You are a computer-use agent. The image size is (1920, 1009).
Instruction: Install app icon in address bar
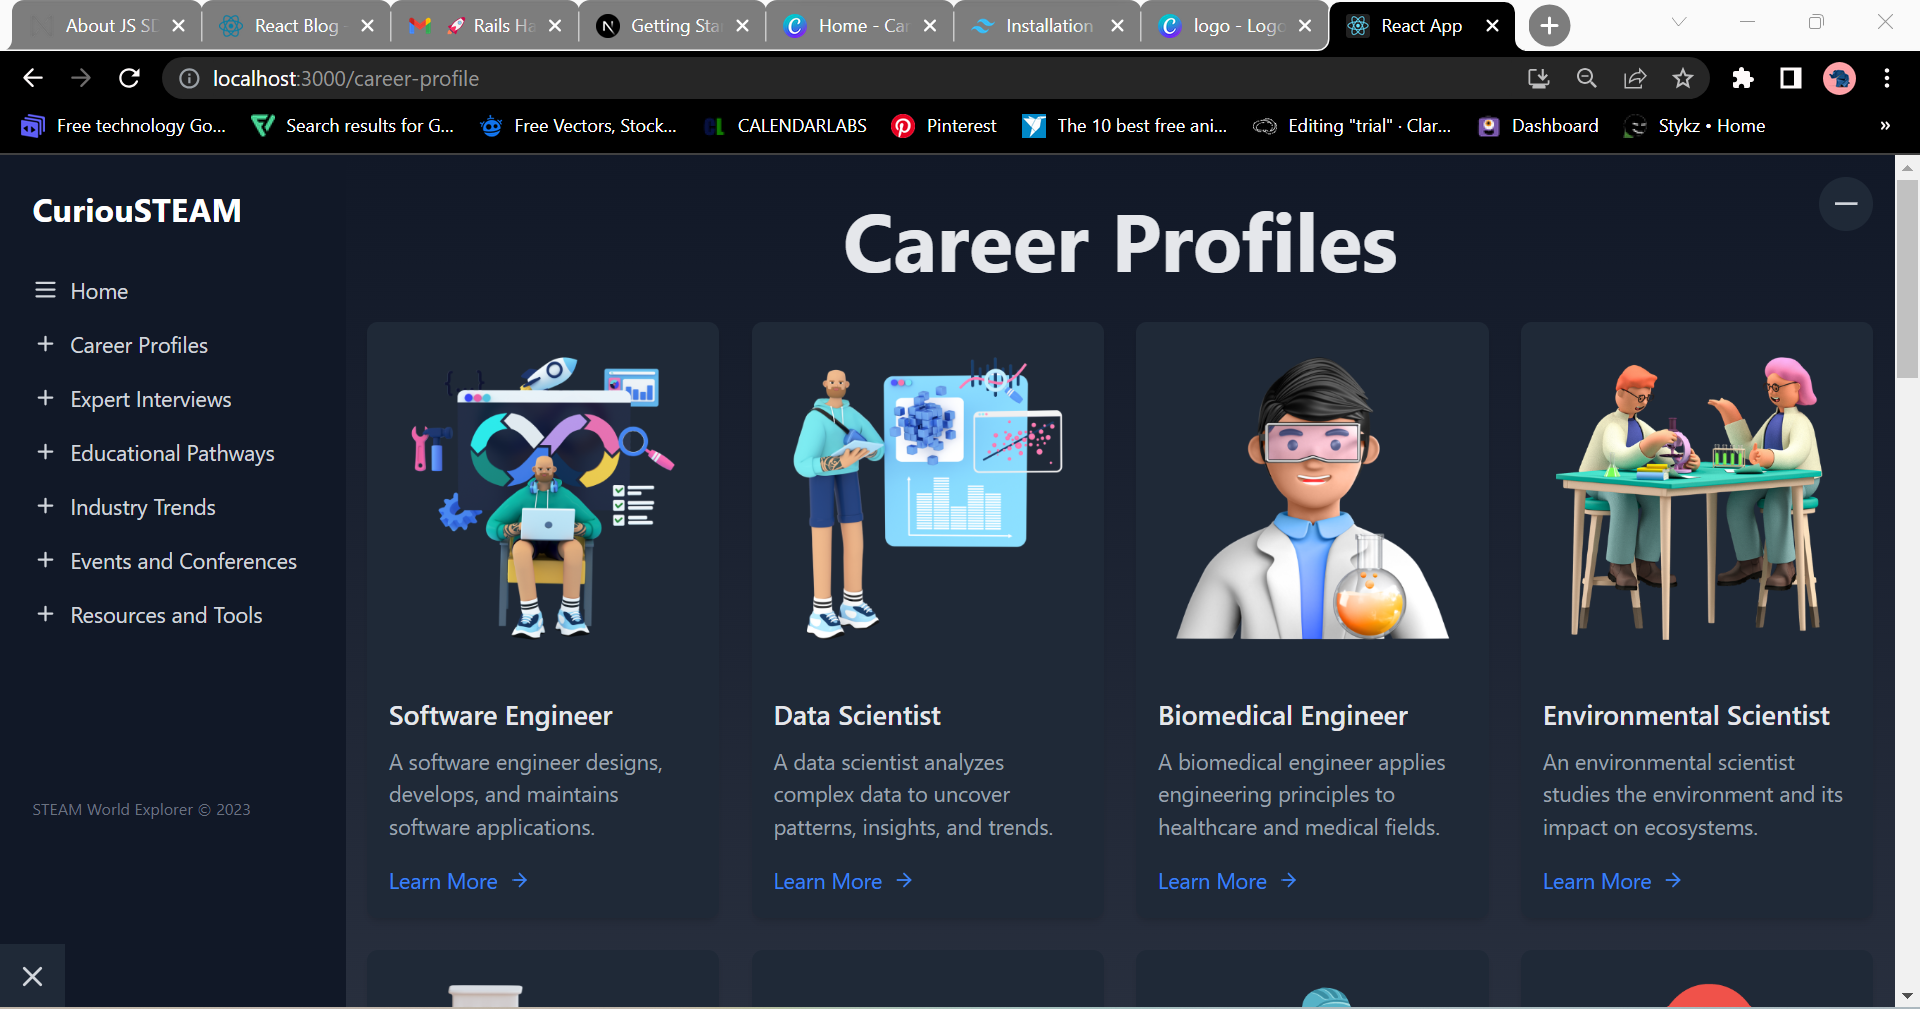1538,78
